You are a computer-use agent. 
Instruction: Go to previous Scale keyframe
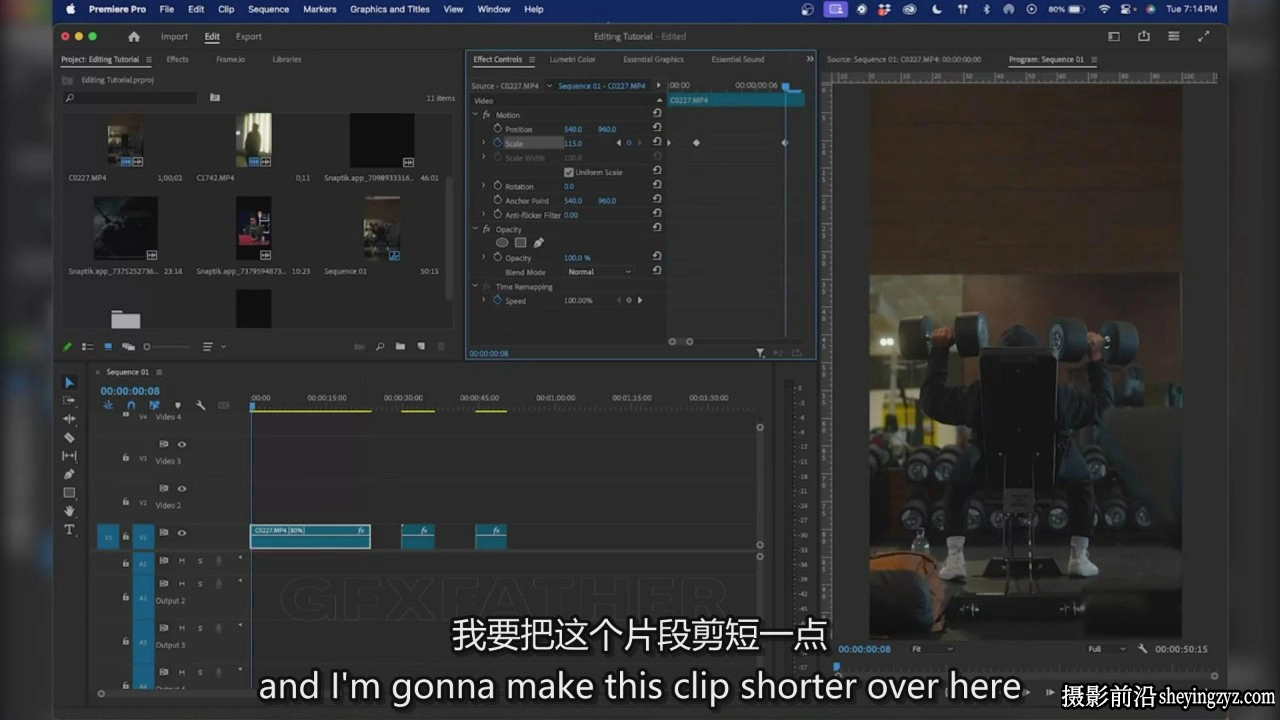[x=618, y=143]
